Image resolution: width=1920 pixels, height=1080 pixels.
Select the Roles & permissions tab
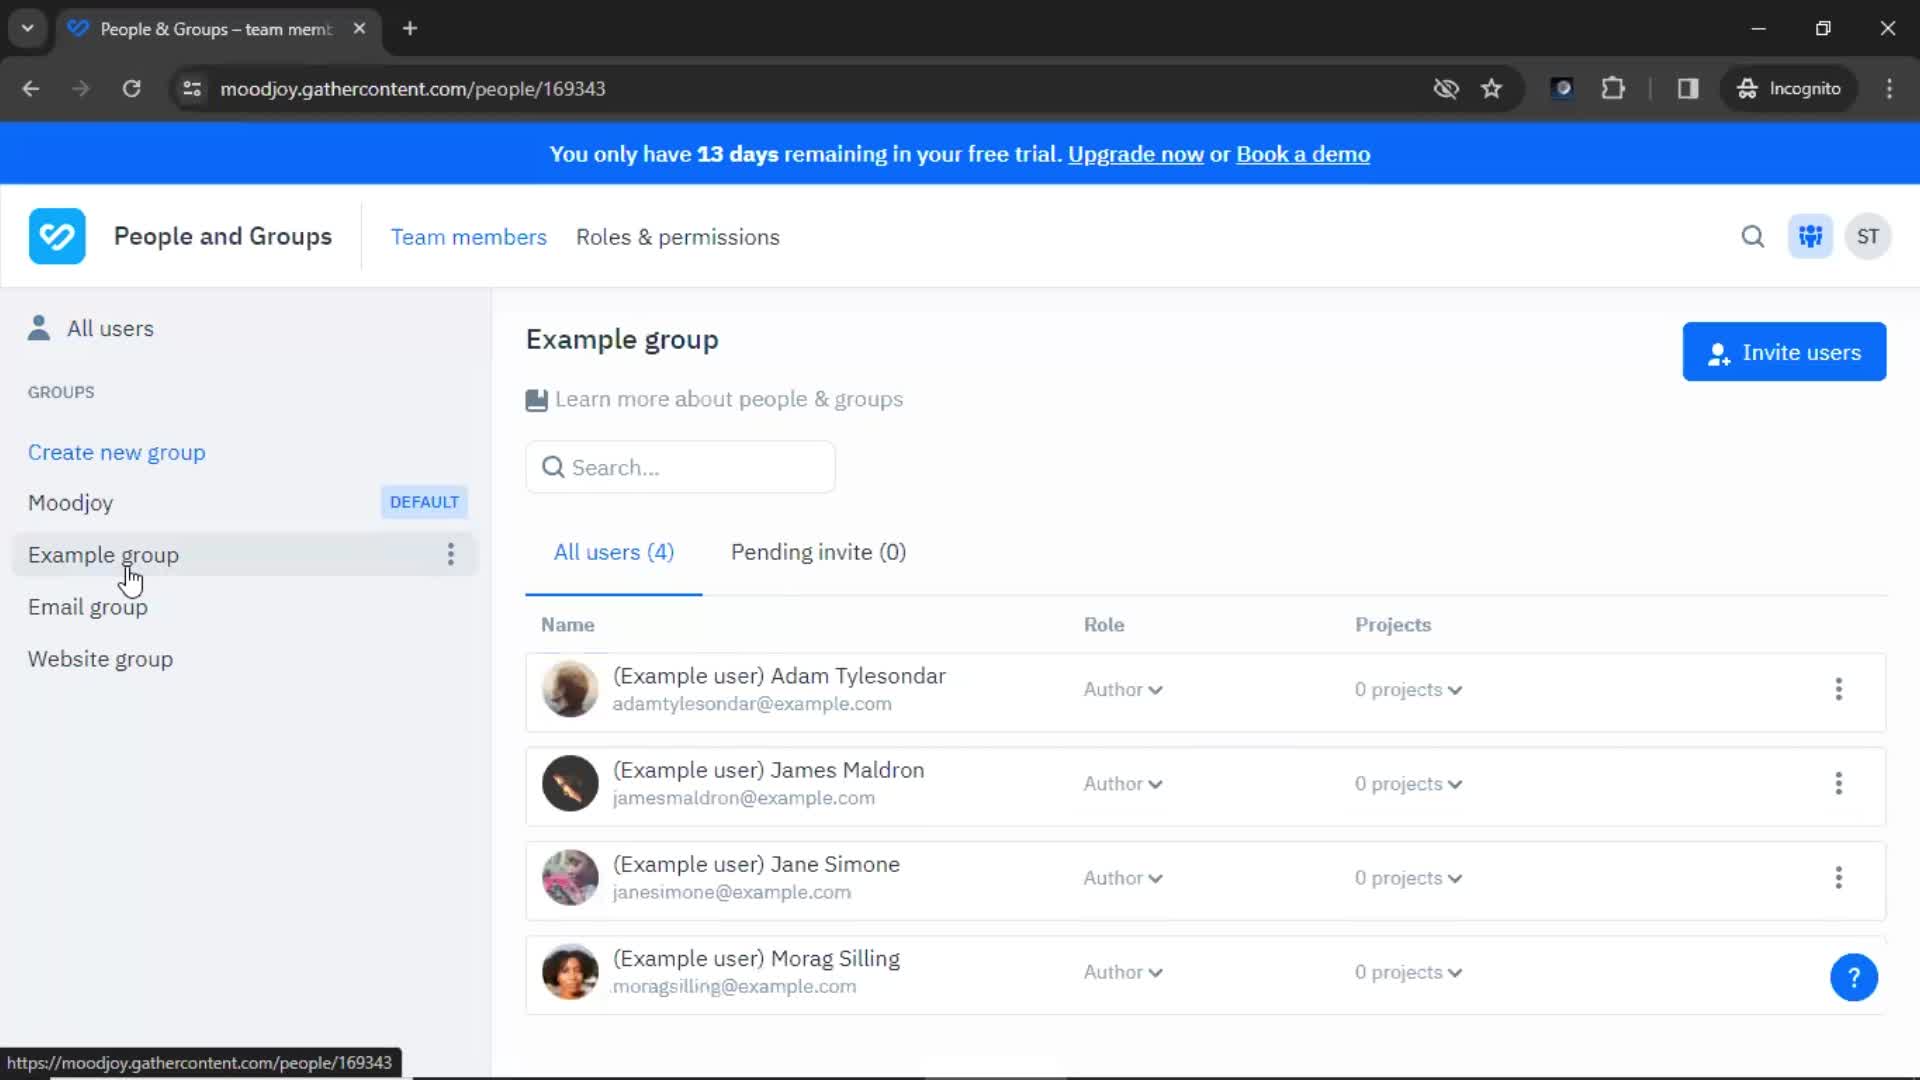(x=678, y=236)
